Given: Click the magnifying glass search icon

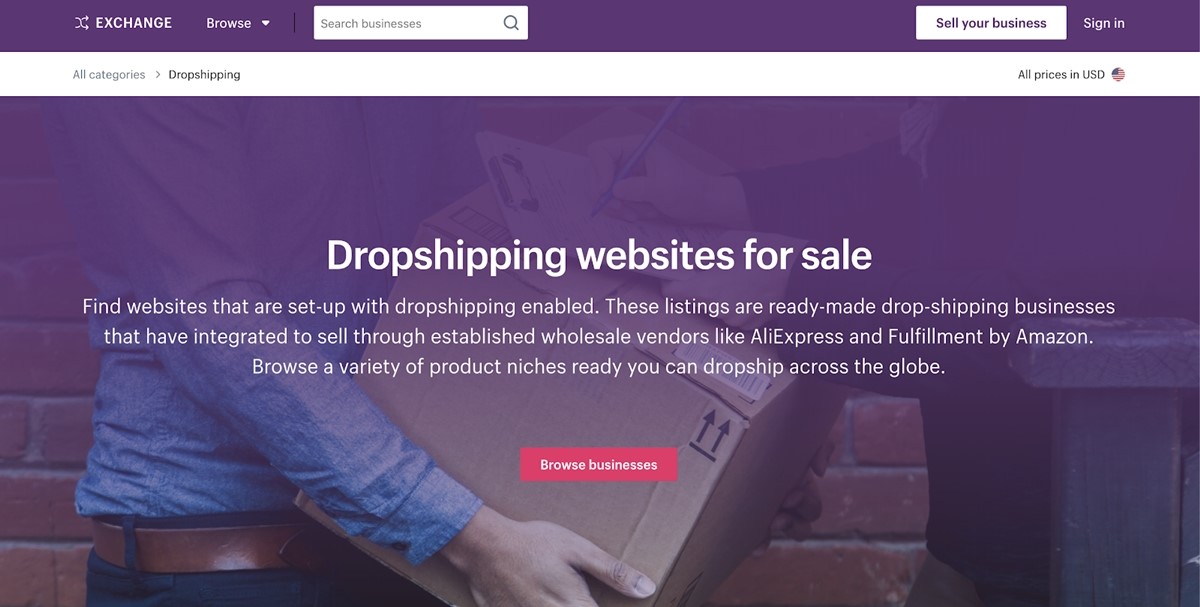Looking at the screenshot, I should pos(511,23).
